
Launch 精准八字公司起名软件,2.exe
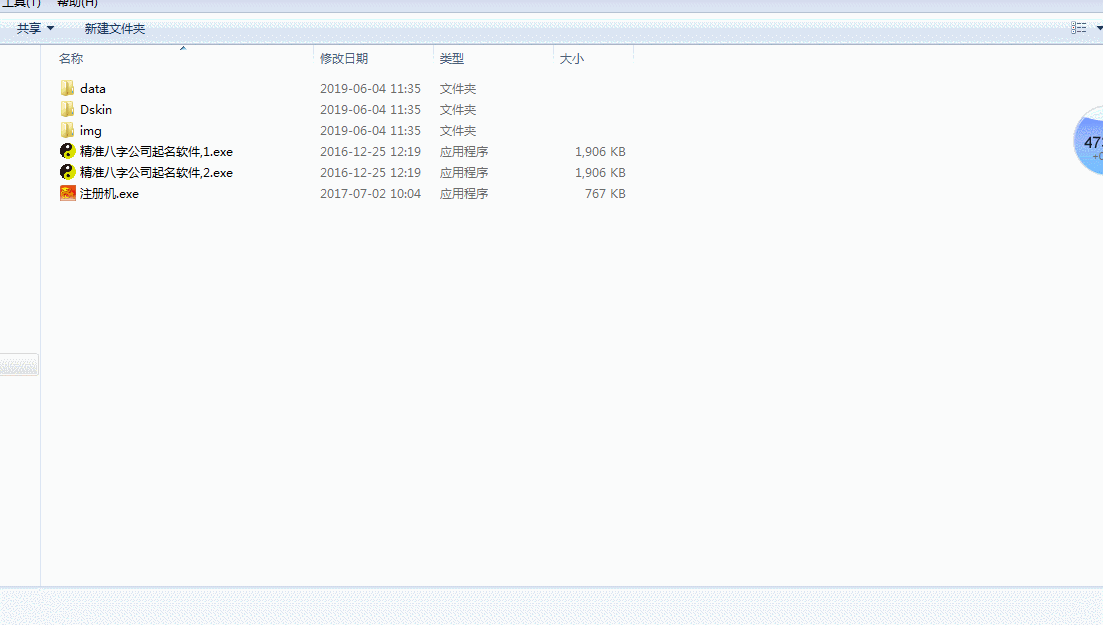[150, 172]
